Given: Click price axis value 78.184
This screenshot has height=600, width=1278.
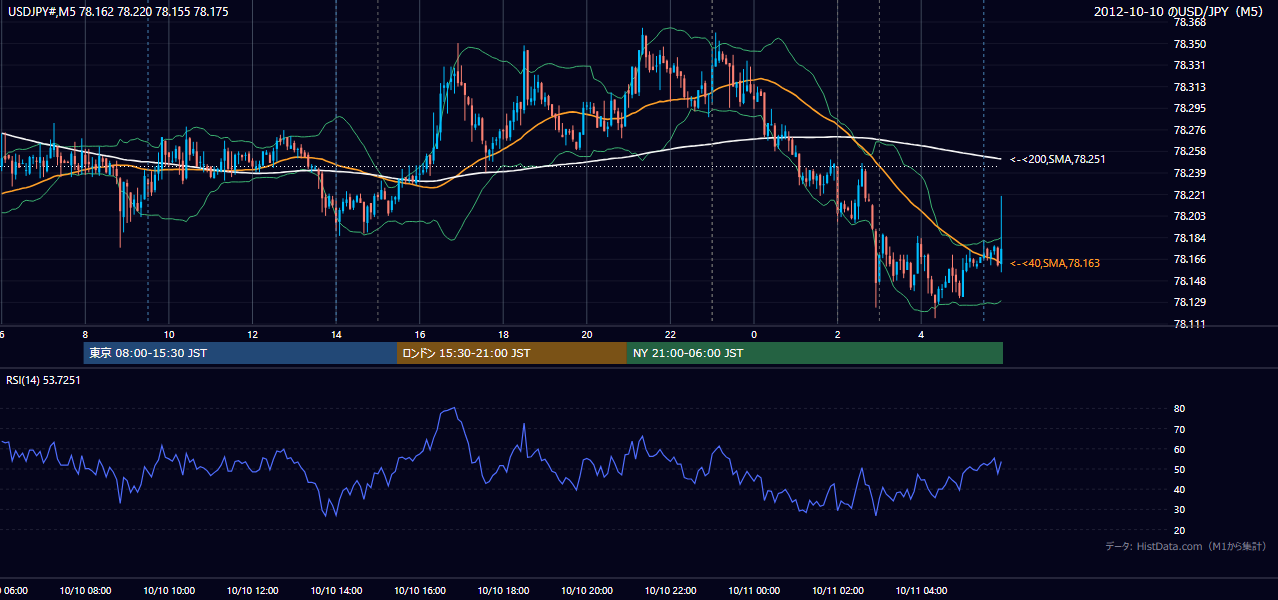Looking at the screenshot, I should click(1190, 238).
